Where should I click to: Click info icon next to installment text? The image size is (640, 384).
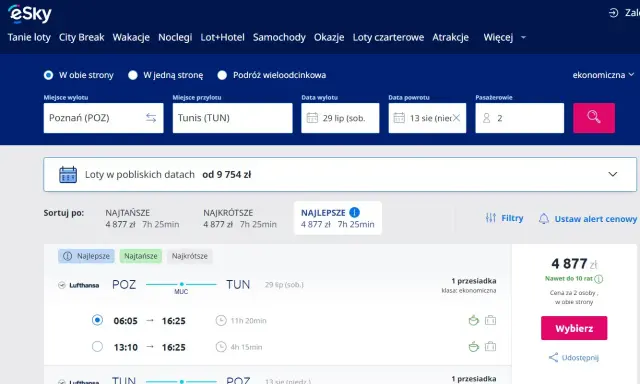(x=599, y=279)
